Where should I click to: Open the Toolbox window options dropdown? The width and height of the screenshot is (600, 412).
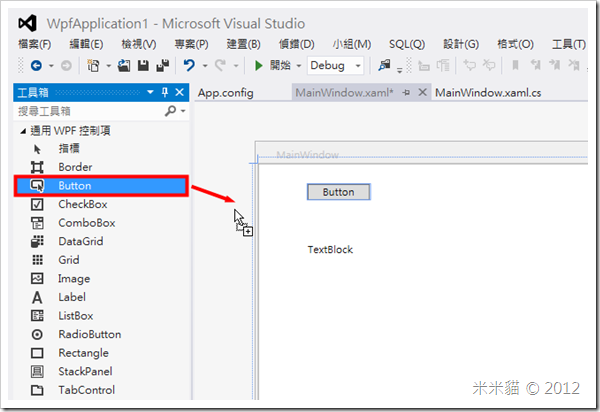150,92
